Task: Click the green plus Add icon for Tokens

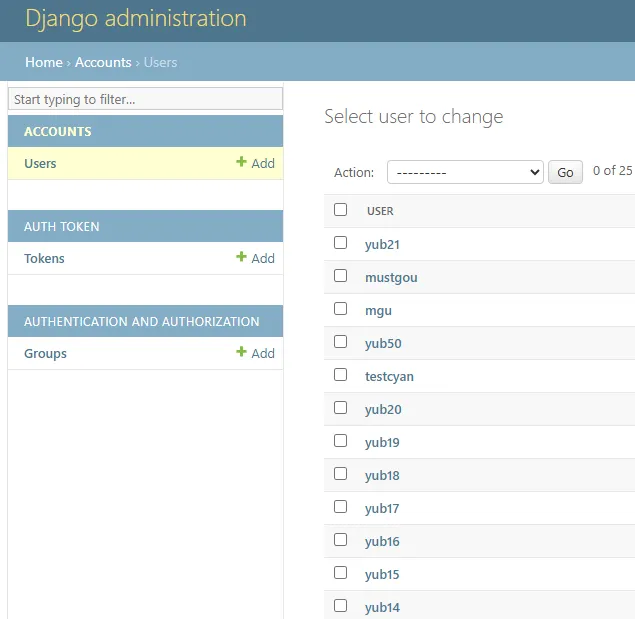Action: point(241,258)
